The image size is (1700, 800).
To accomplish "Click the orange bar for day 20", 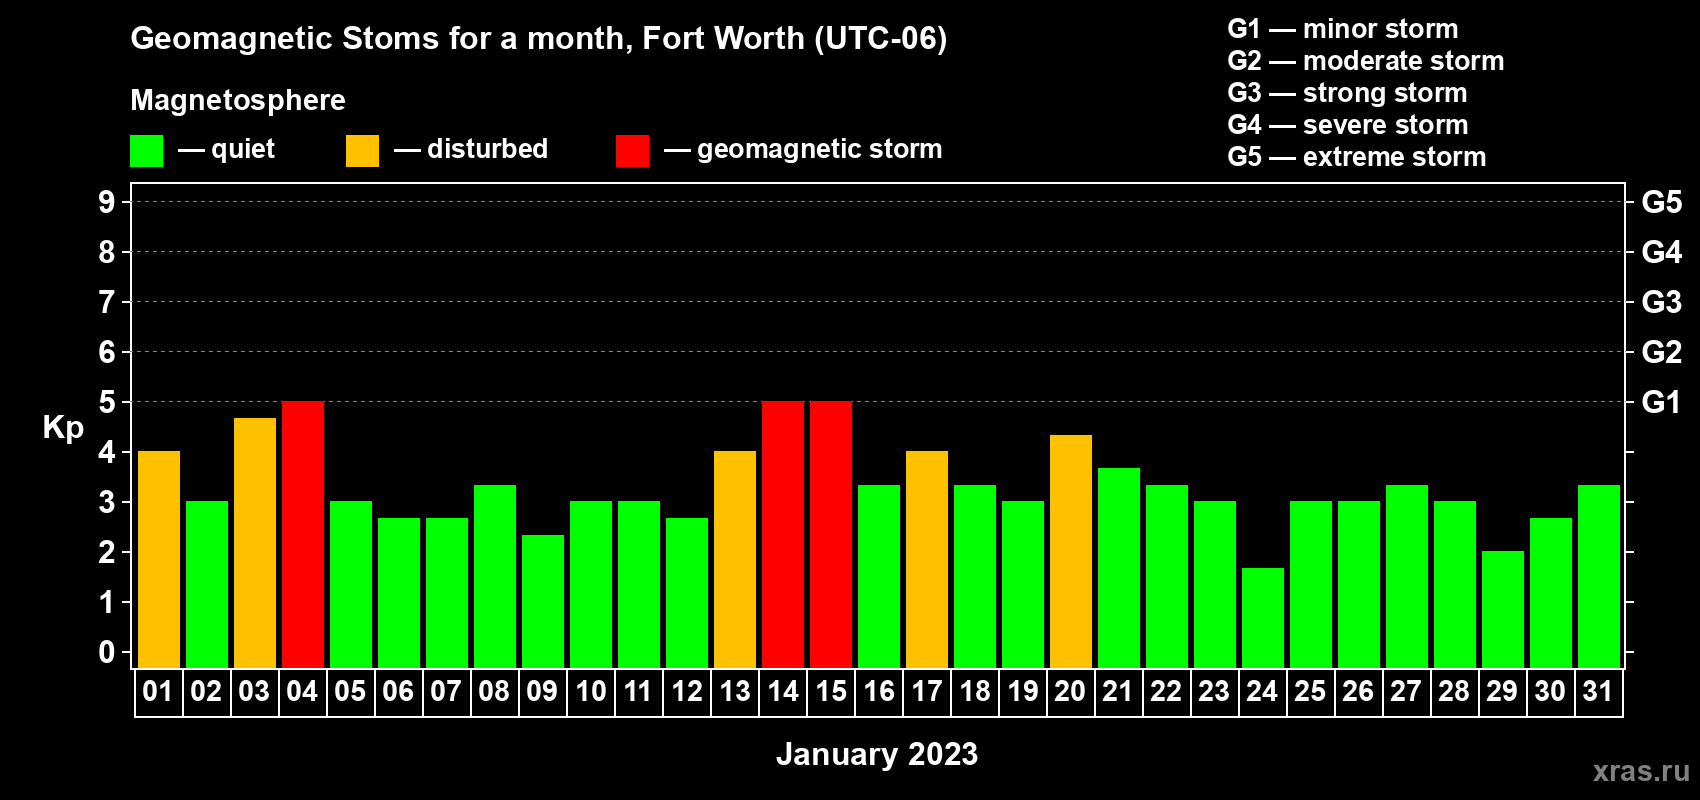I will pos(1071,551).
